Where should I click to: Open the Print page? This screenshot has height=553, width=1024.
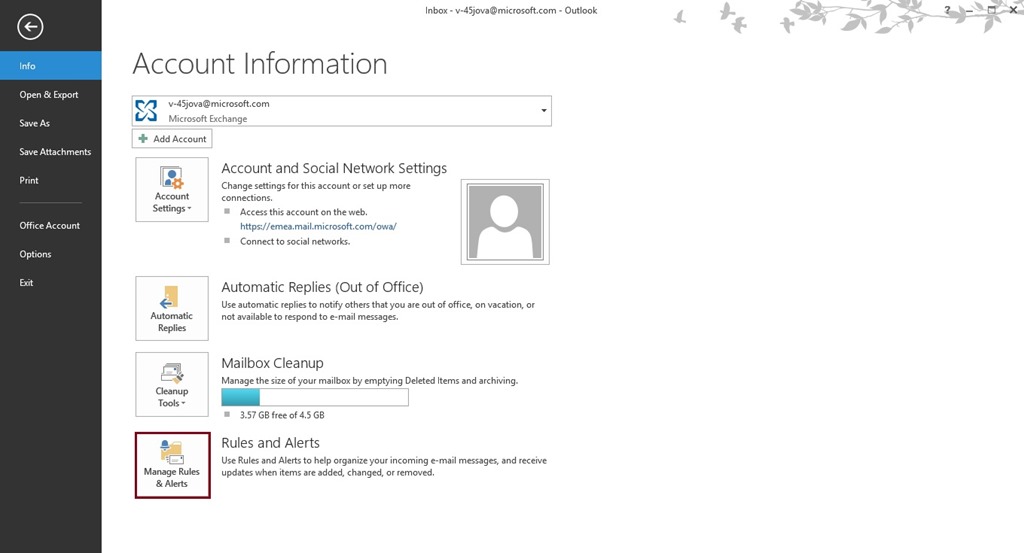coord(29,181)
